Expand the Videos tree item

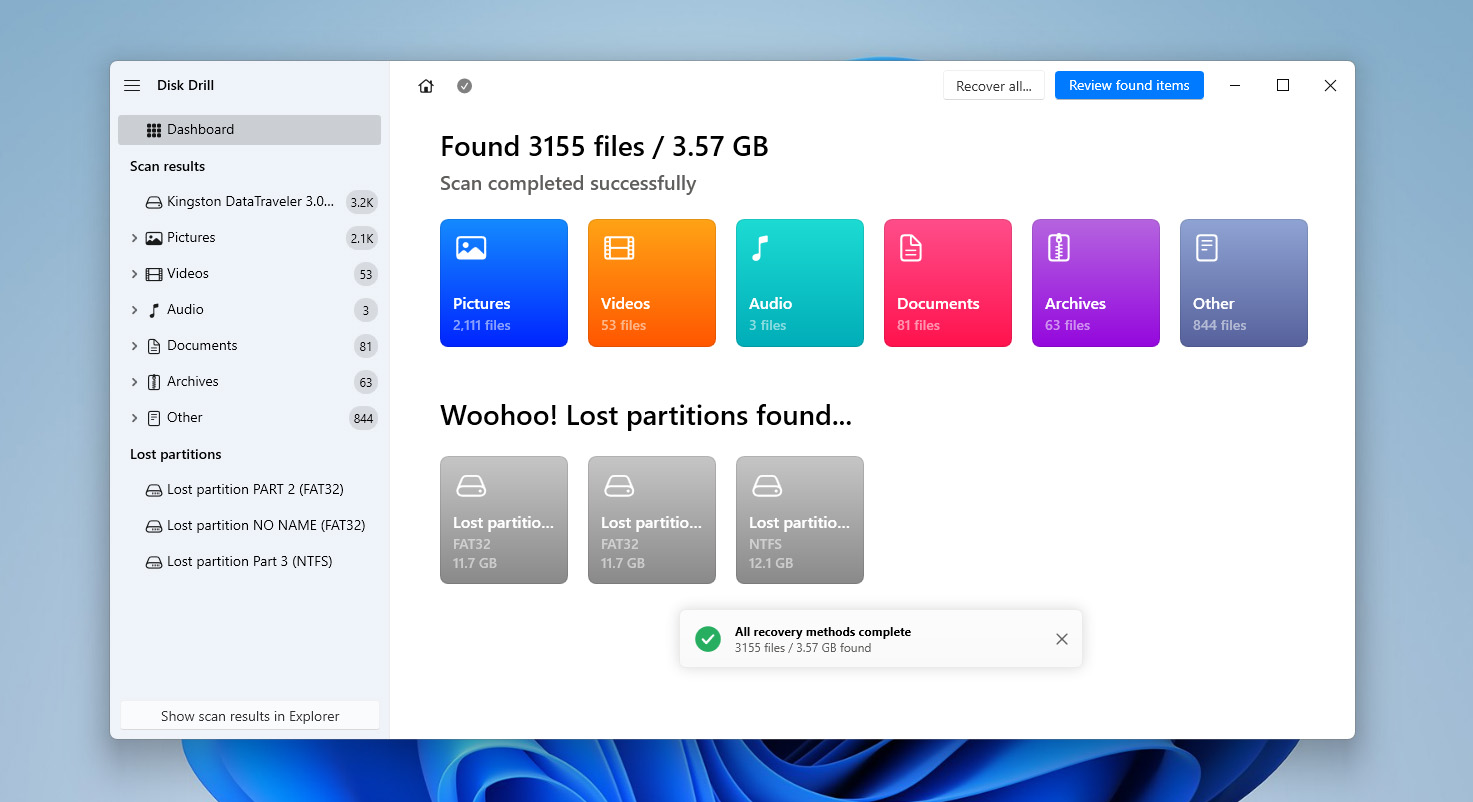point(135,274)
